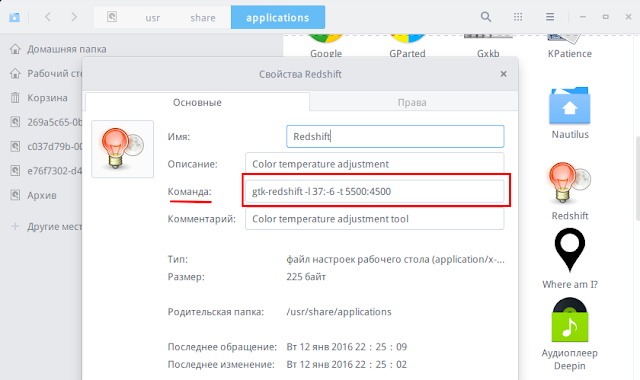
Task: Click the Команда input field
Action: point(374,191)
